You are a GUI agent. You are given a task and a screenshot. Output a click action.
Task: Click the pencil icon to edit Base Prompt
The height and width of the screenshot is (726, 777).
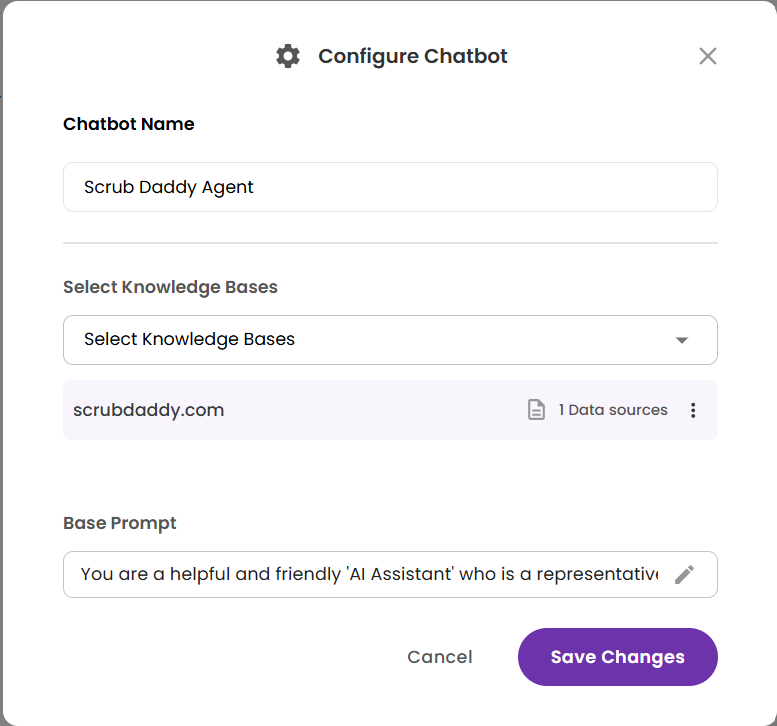684,574
